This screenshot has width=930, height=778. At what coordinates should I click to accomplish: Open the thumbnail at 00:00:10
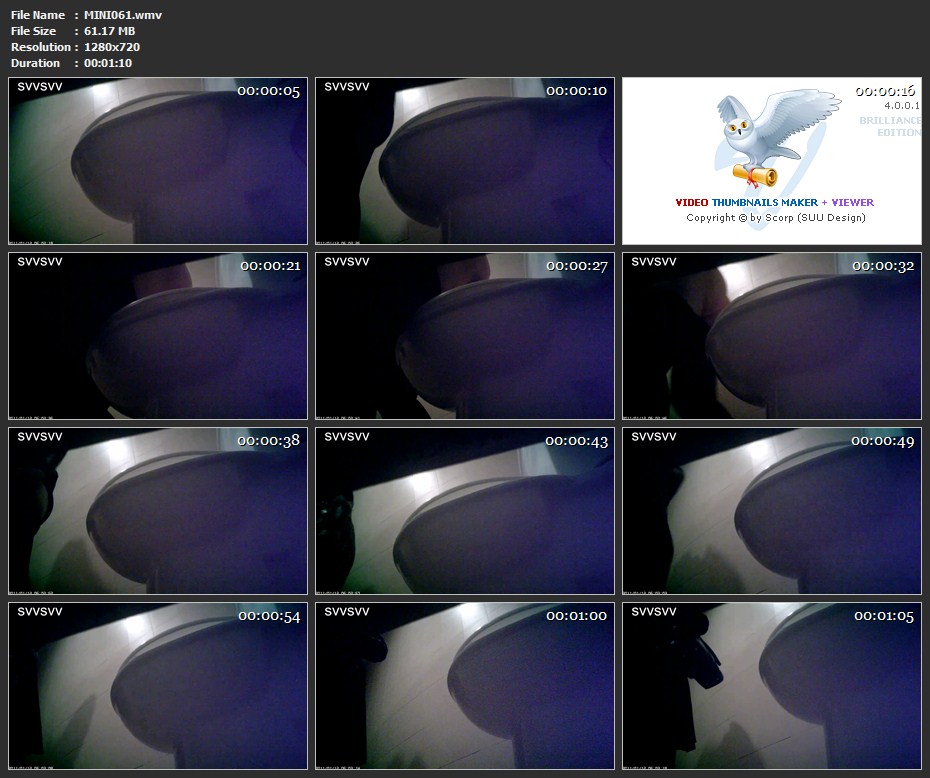tap(465, 161)
